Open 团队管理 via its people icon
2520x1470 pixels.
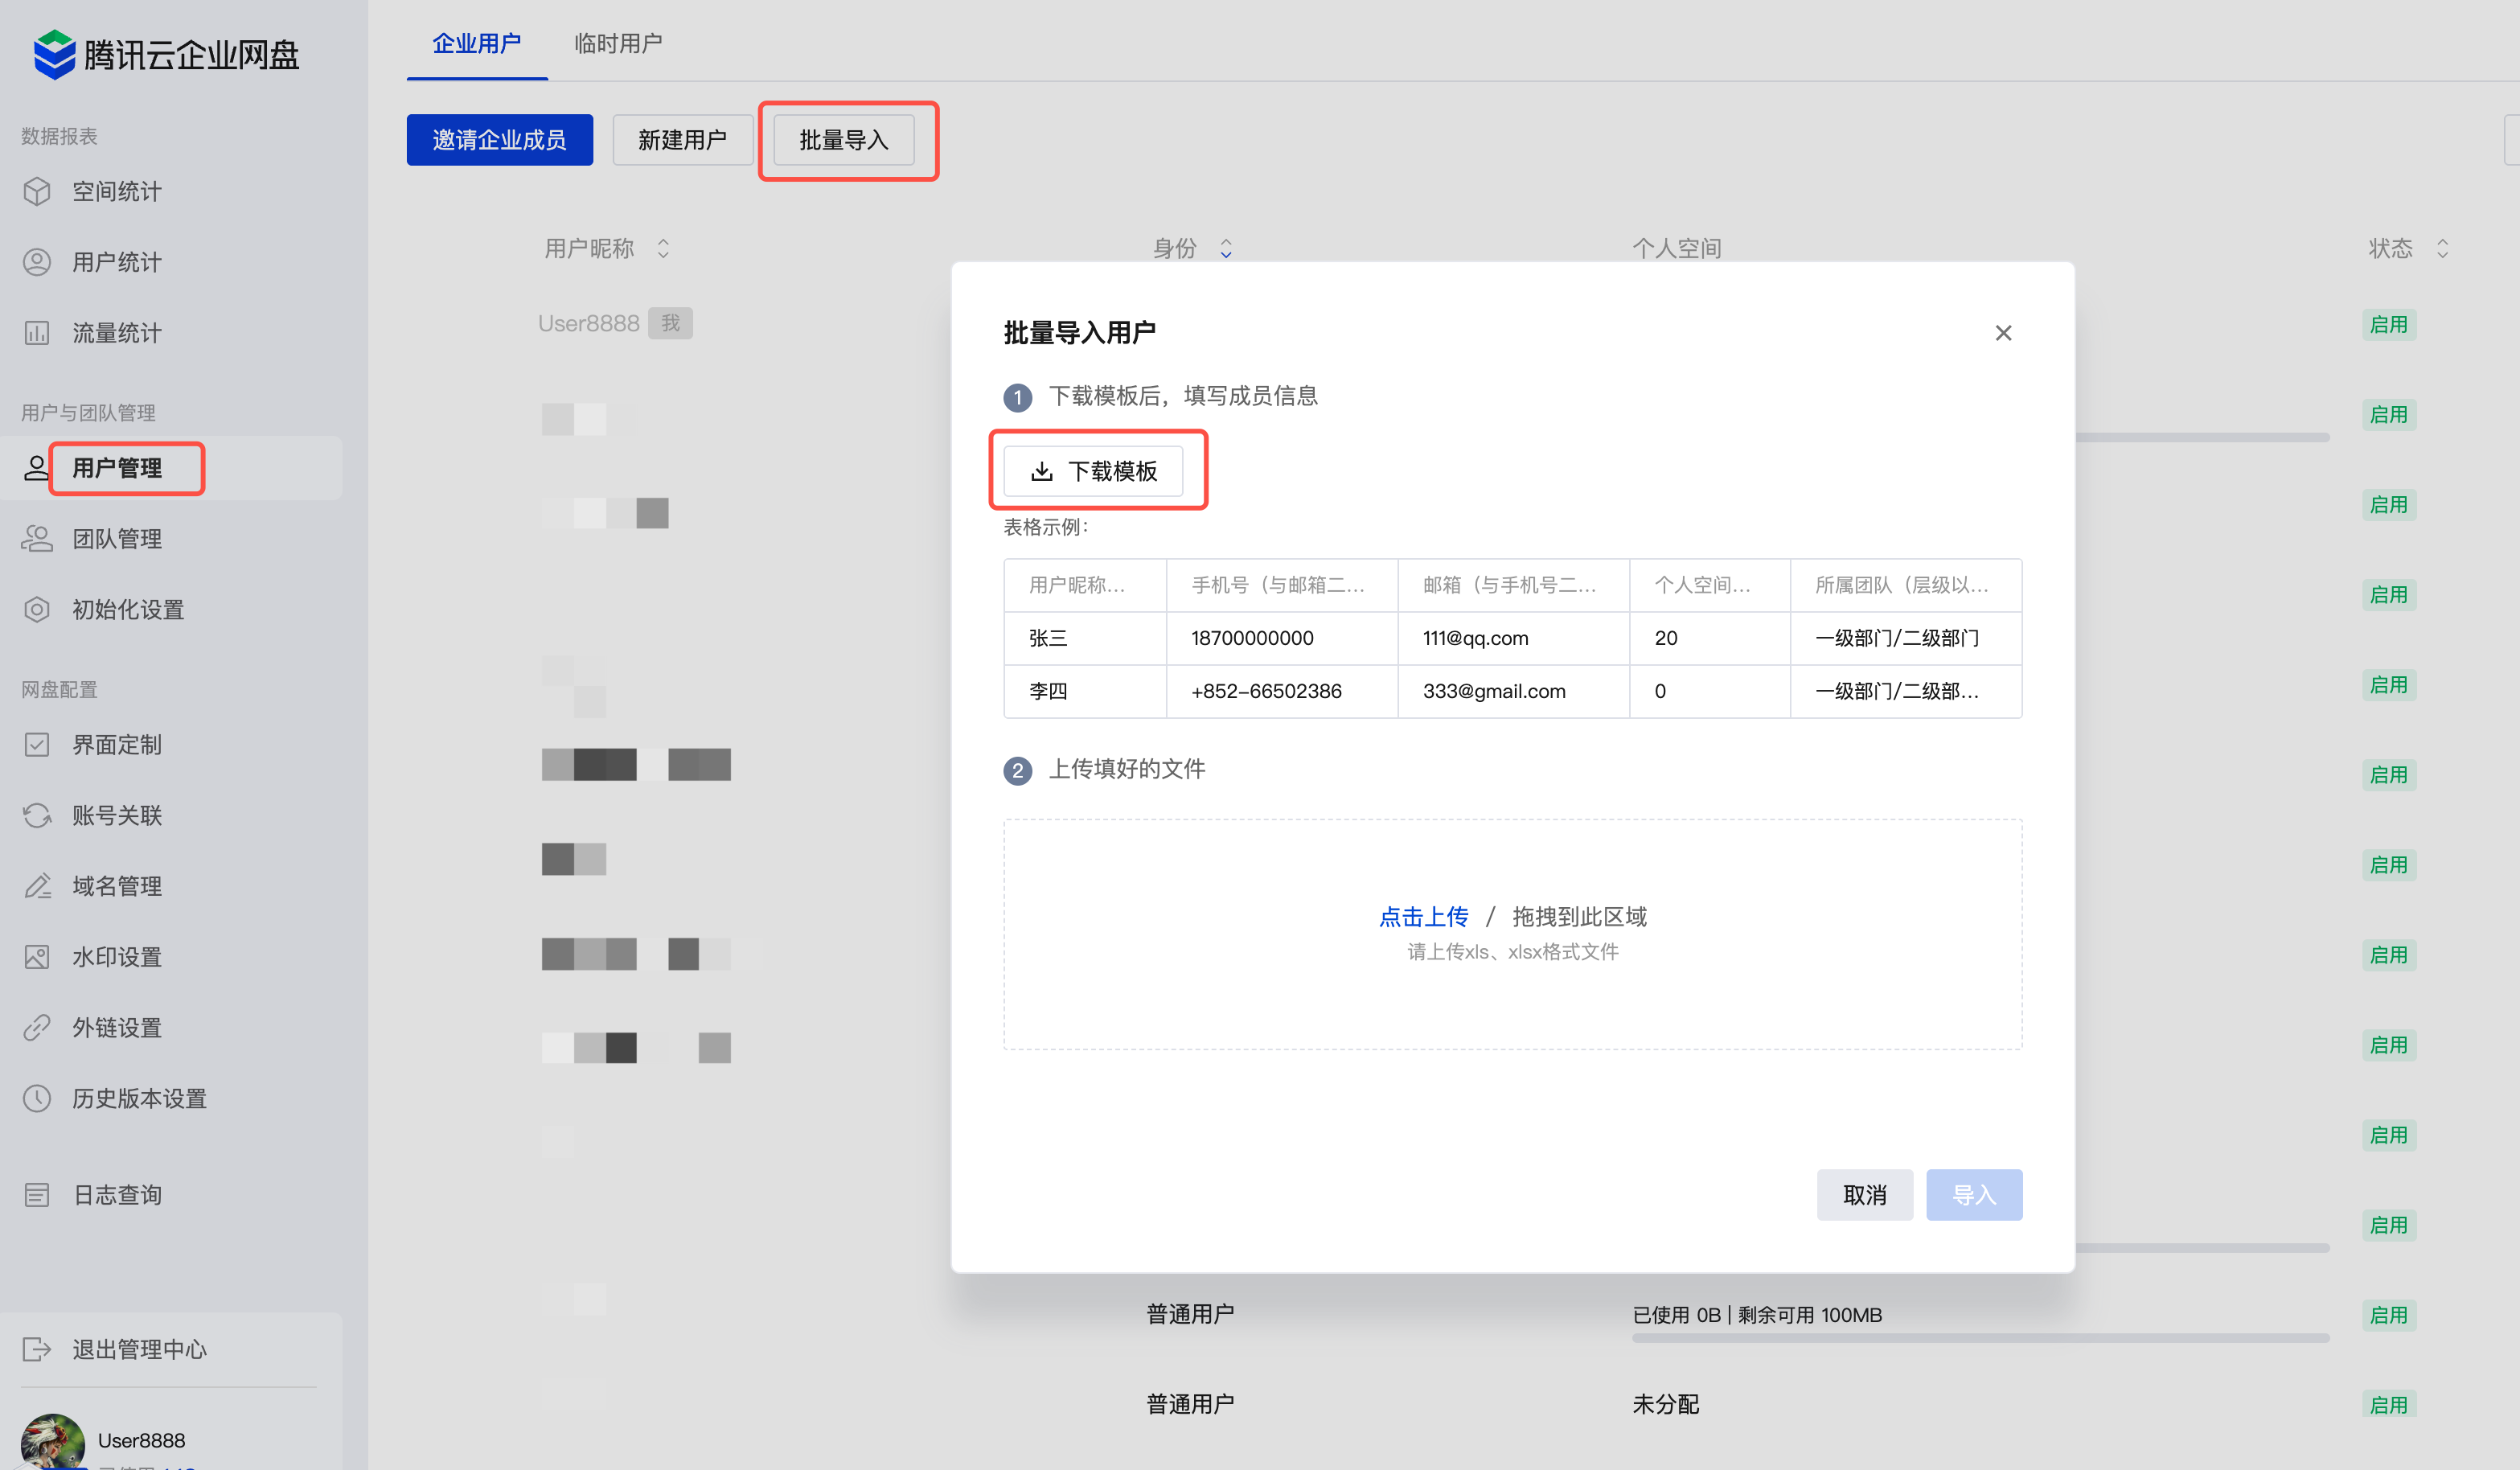37,539
